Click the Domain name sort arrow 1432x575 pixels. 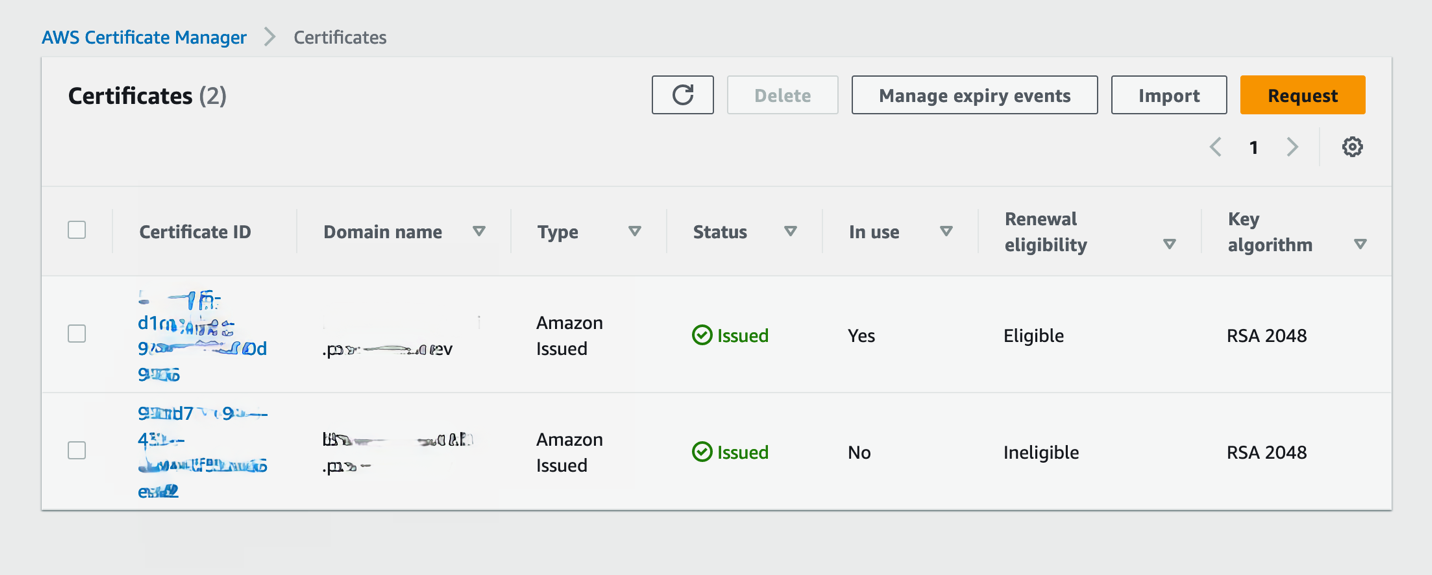479,231
